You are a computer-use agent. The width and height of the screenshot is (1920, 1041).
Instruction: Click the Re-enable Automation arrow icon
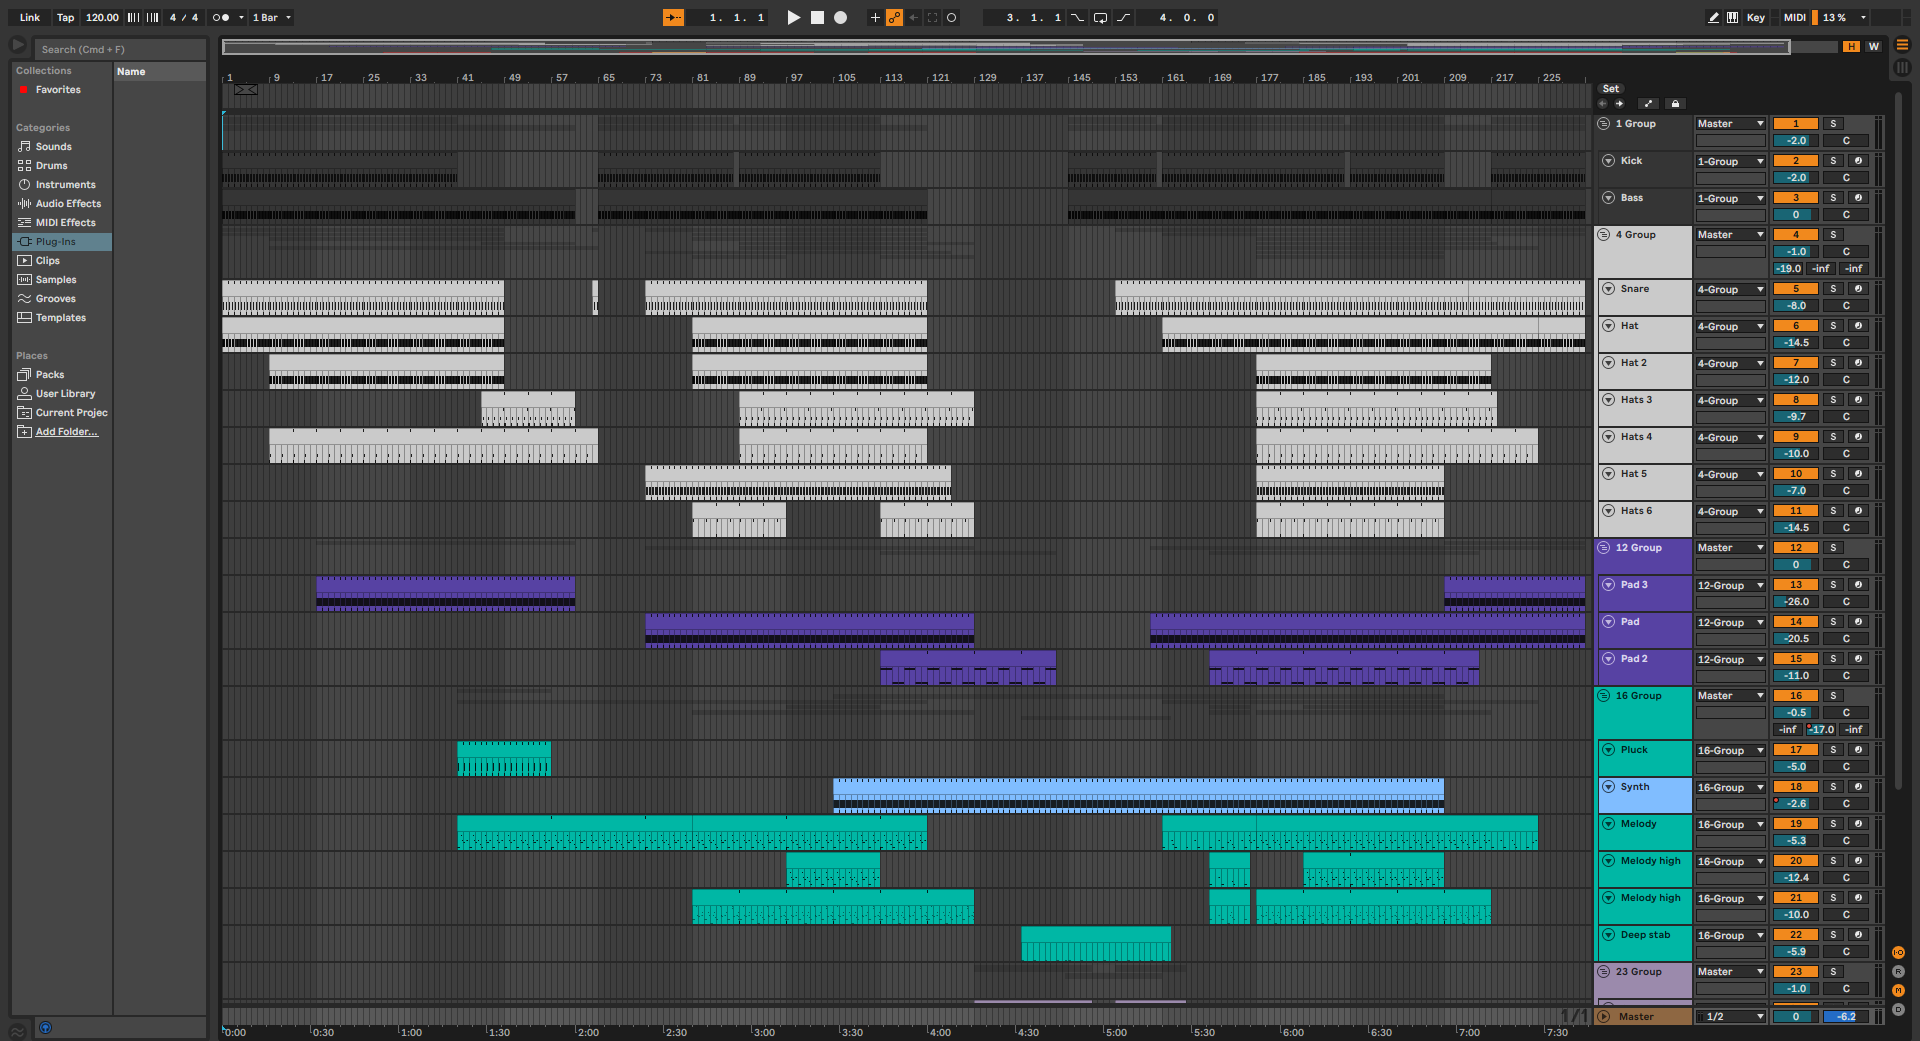(x=913, y=17)
